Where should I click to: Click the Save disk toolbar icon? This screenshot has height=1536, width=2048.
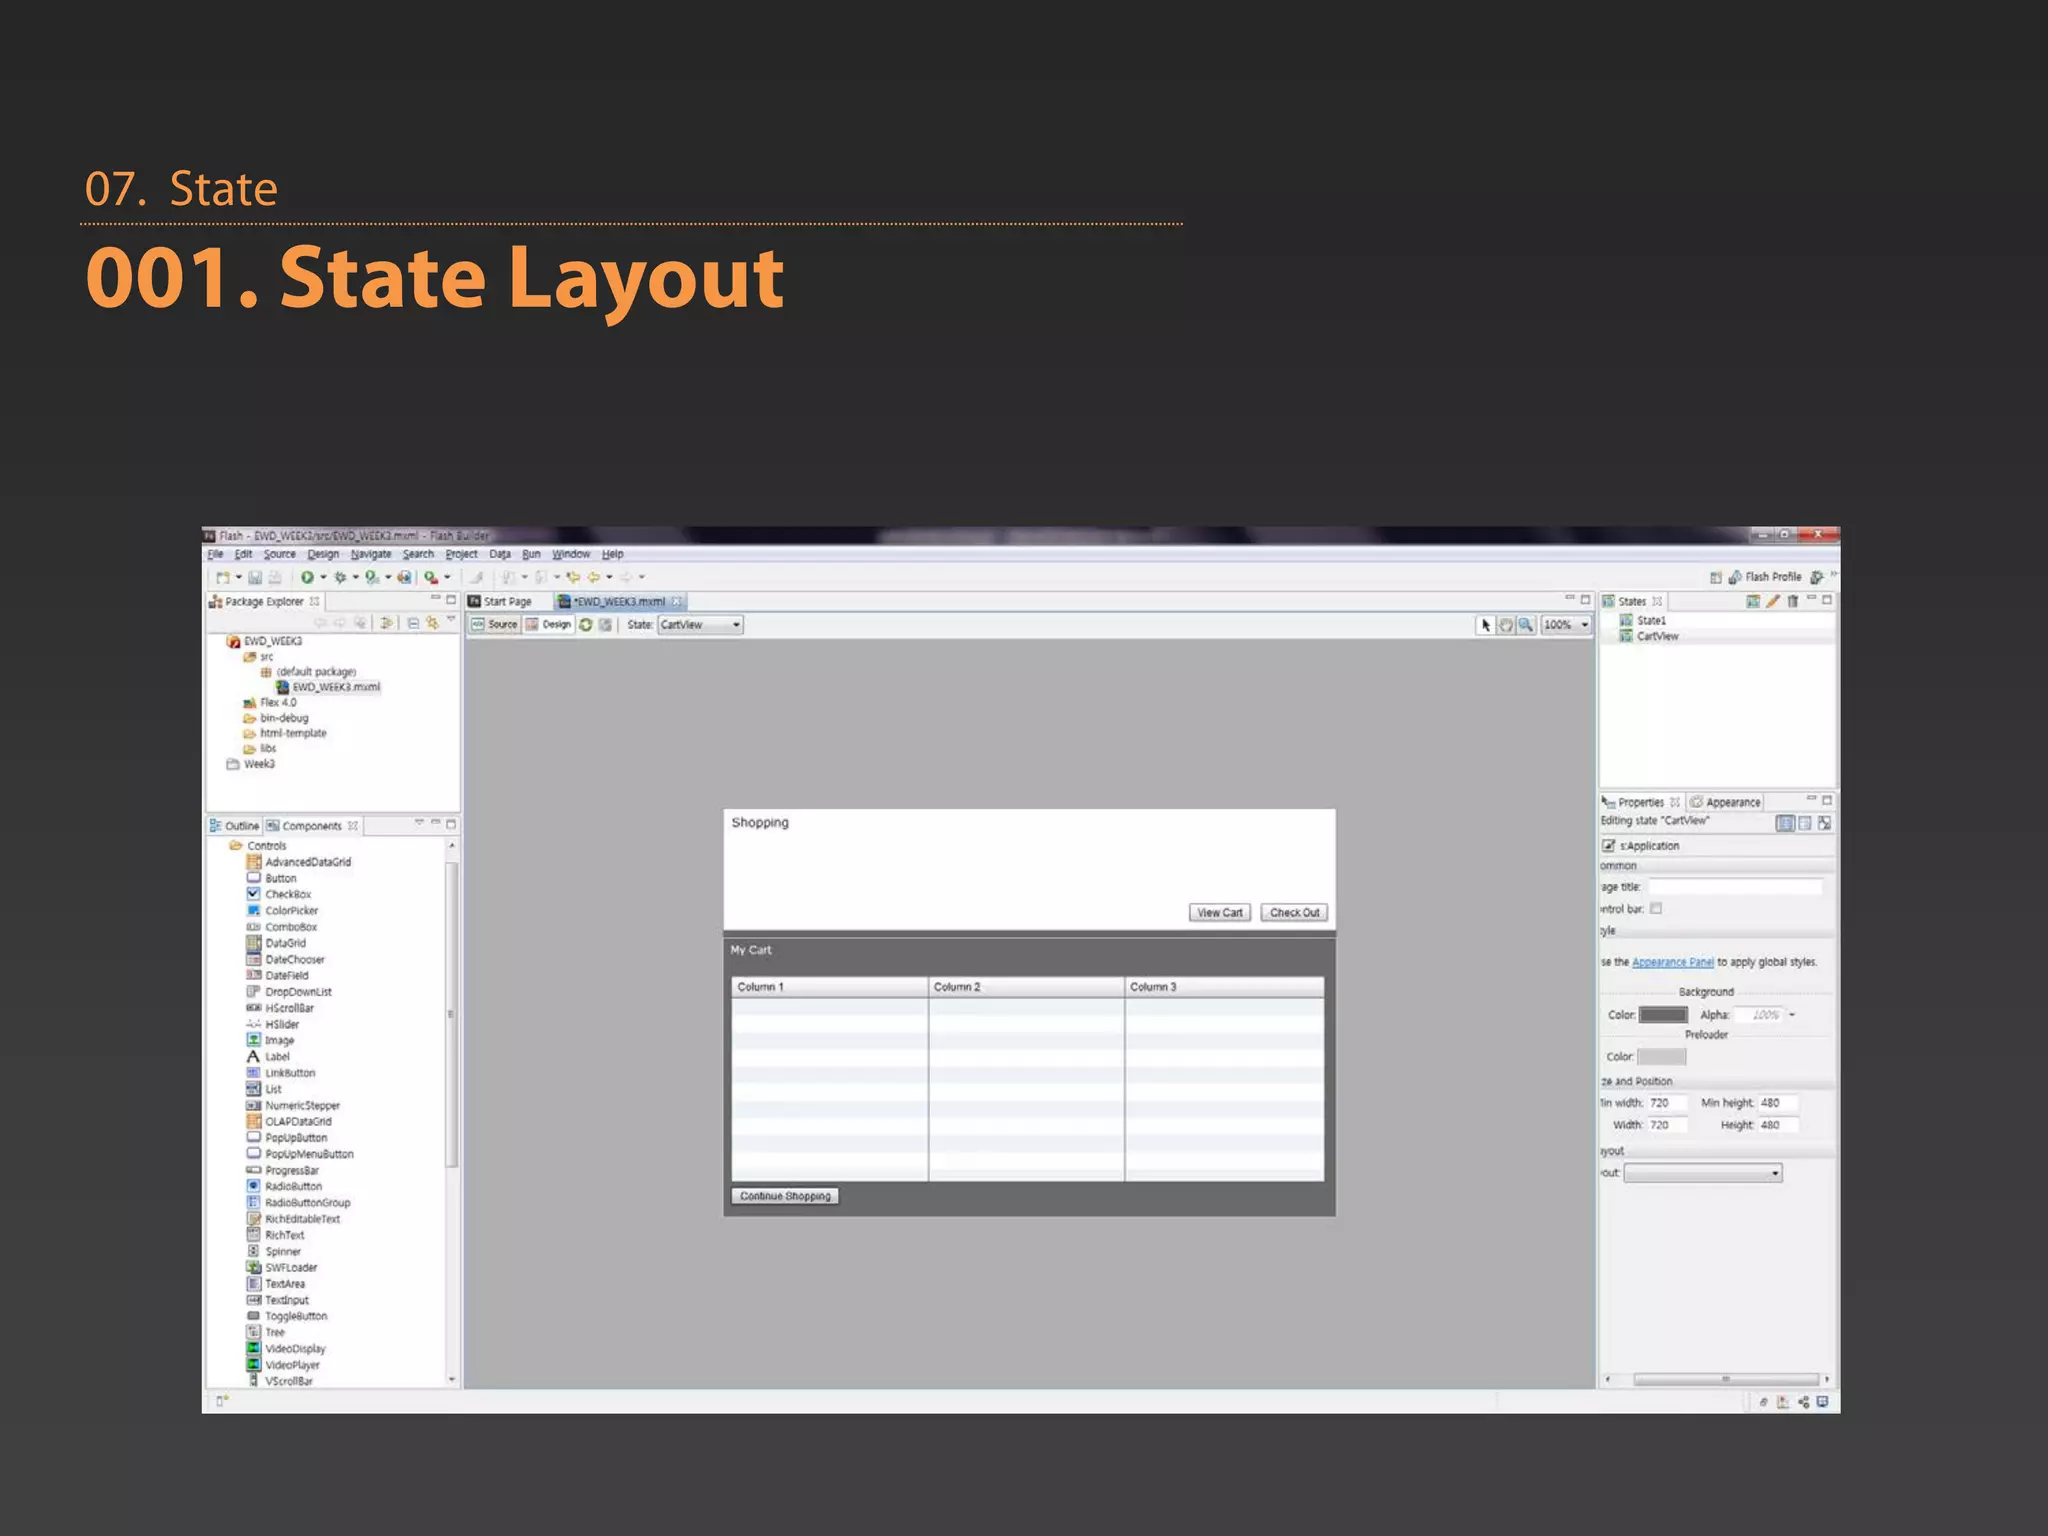(x=255, y=577)
